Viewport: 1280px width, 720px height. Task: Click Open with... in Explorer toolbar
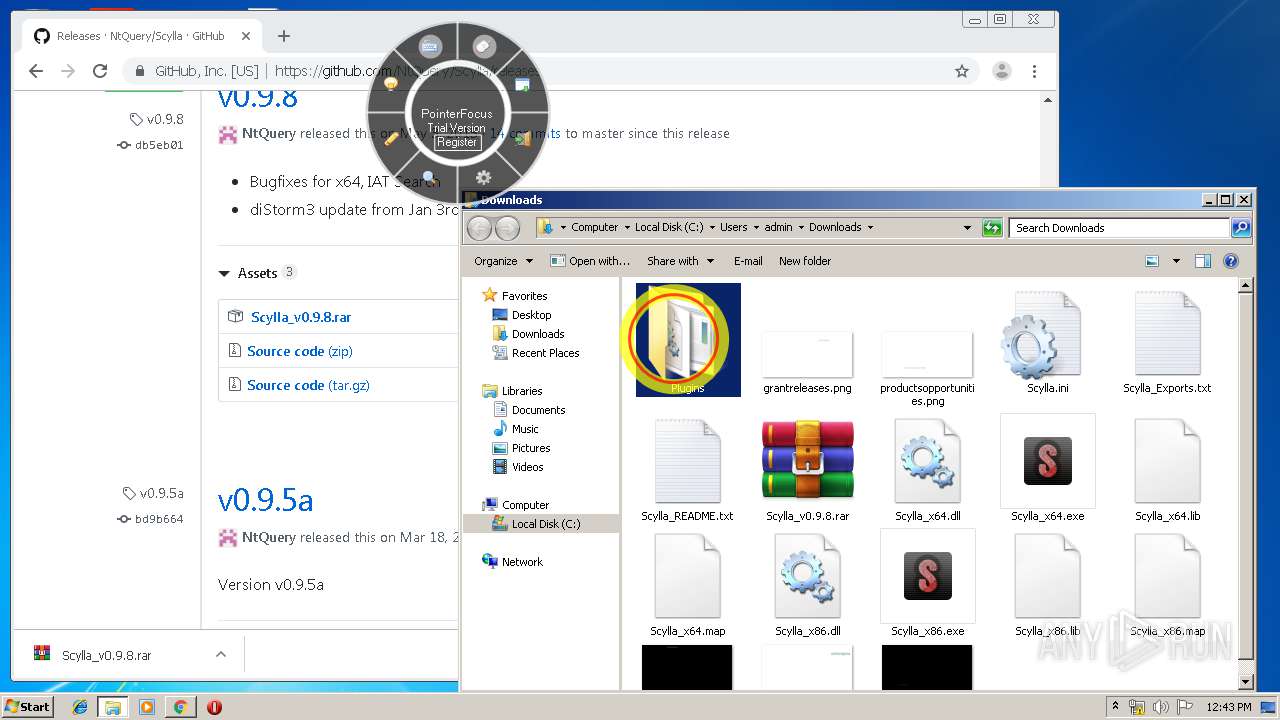pyautogui.click(x=590, y=261)
